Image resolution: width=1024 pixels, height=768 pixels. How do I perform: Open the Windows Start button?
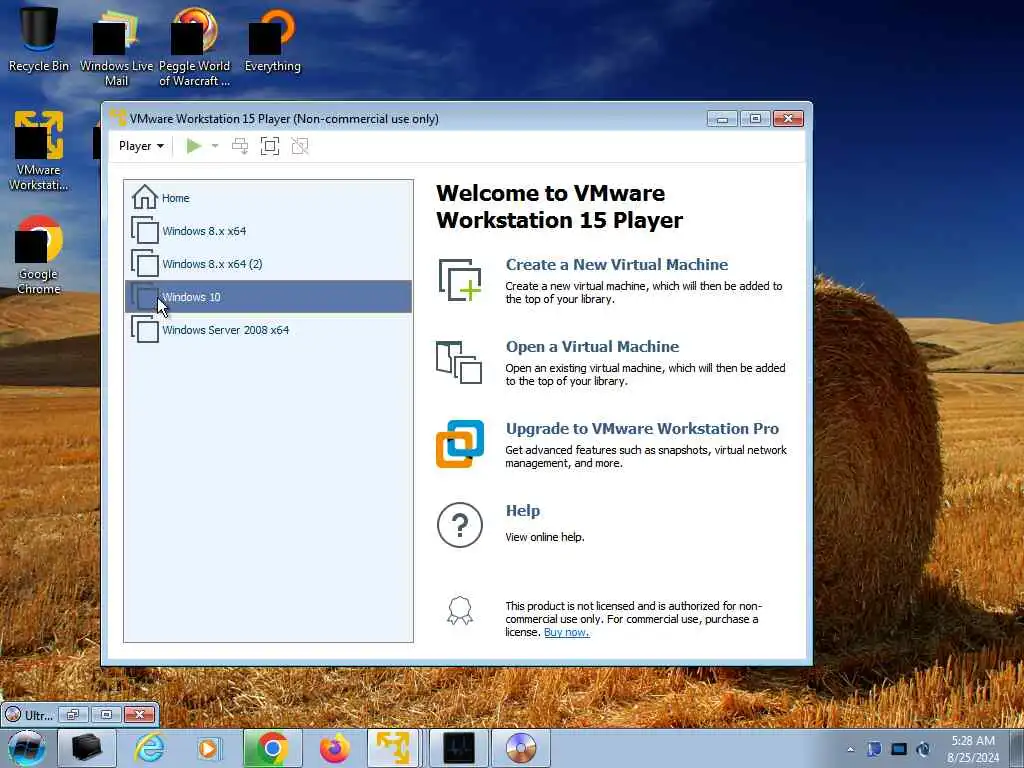pyautogui.click(x=27, y=748)
